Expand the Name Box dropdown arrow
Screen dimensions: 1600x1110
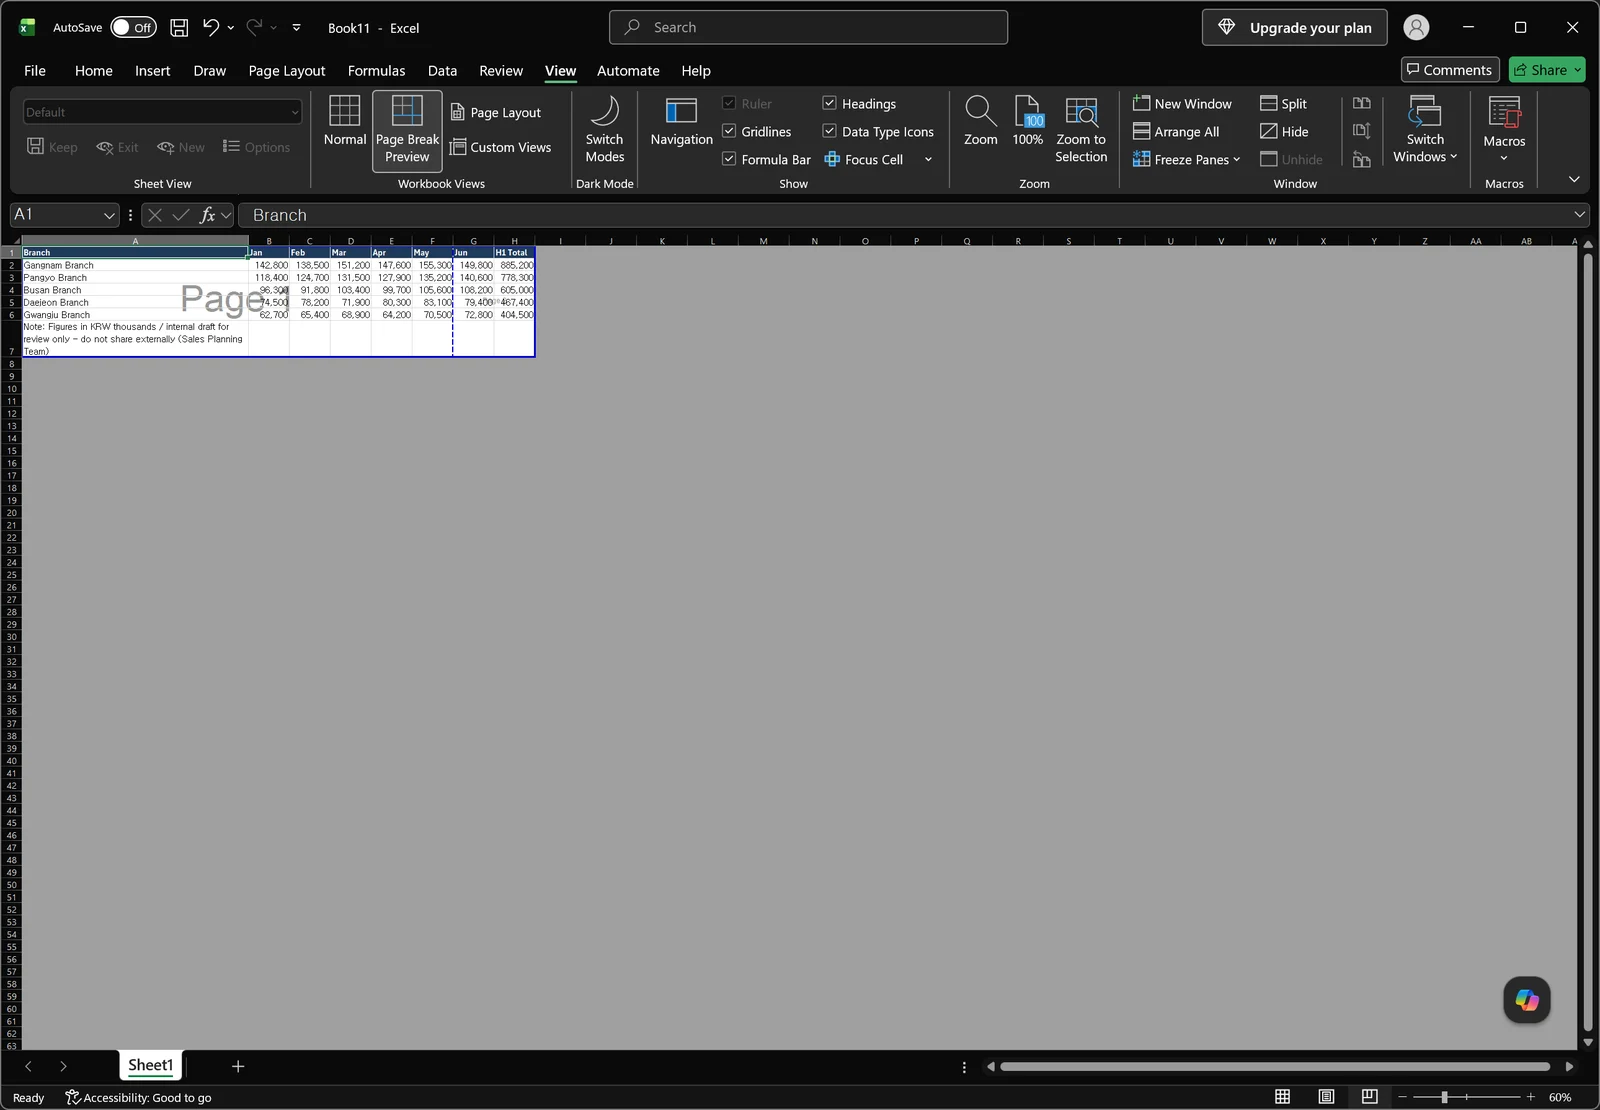pyautogui.click(x=109, y=215)
